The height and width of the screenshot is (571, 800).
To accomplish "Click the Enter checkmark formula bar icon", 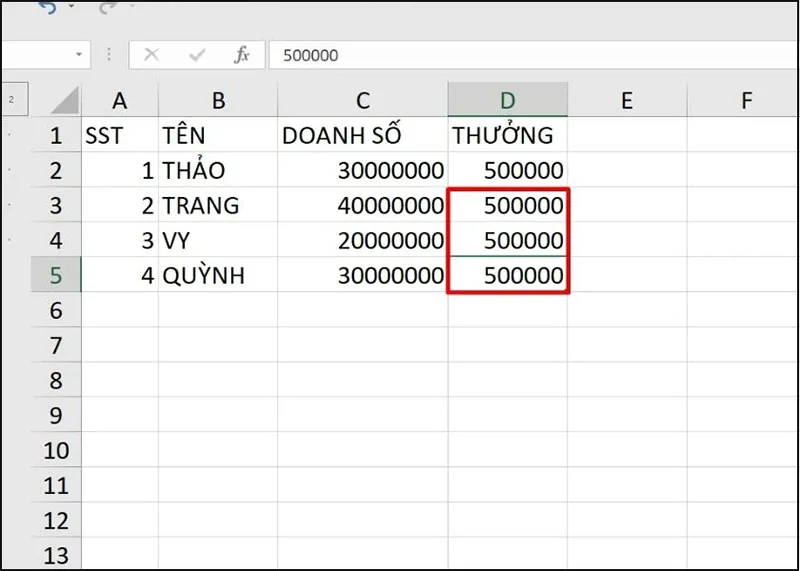I will (x=197, y=55).
